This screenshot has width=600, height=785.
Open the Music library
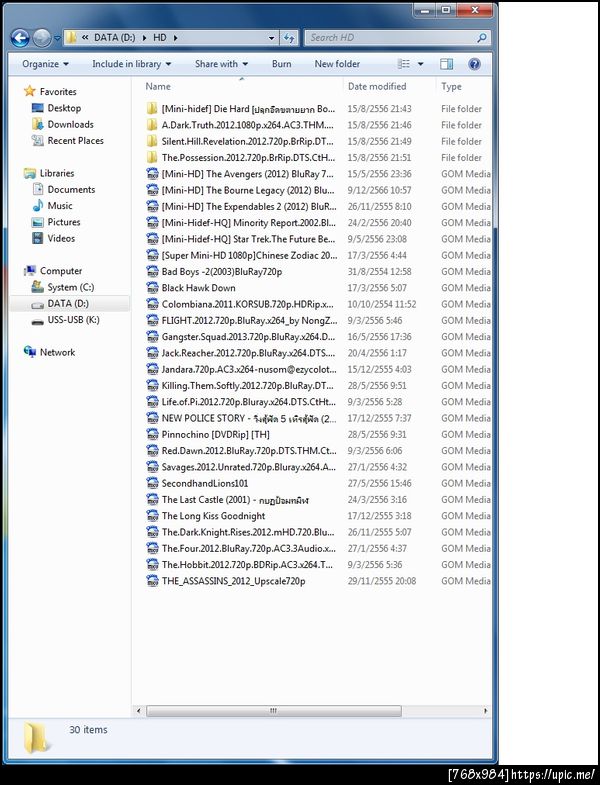pyautogui.click(x=60, y=206)
